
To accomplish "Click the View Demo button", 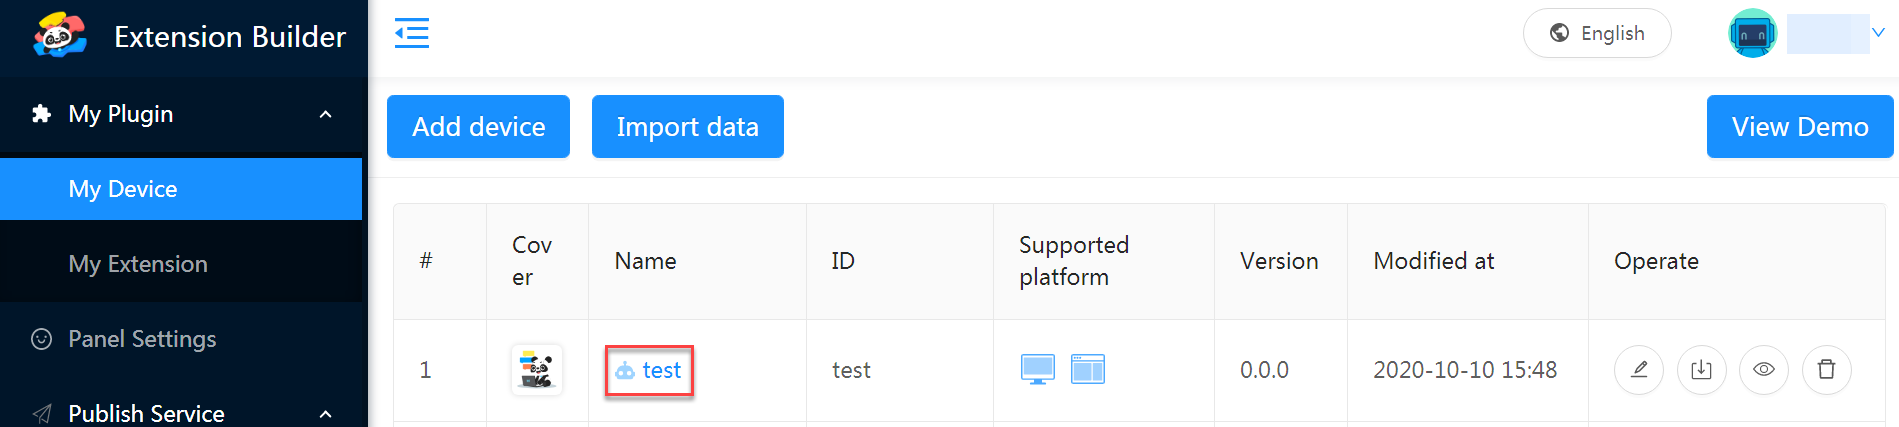I will click(x=1799, y=127).
